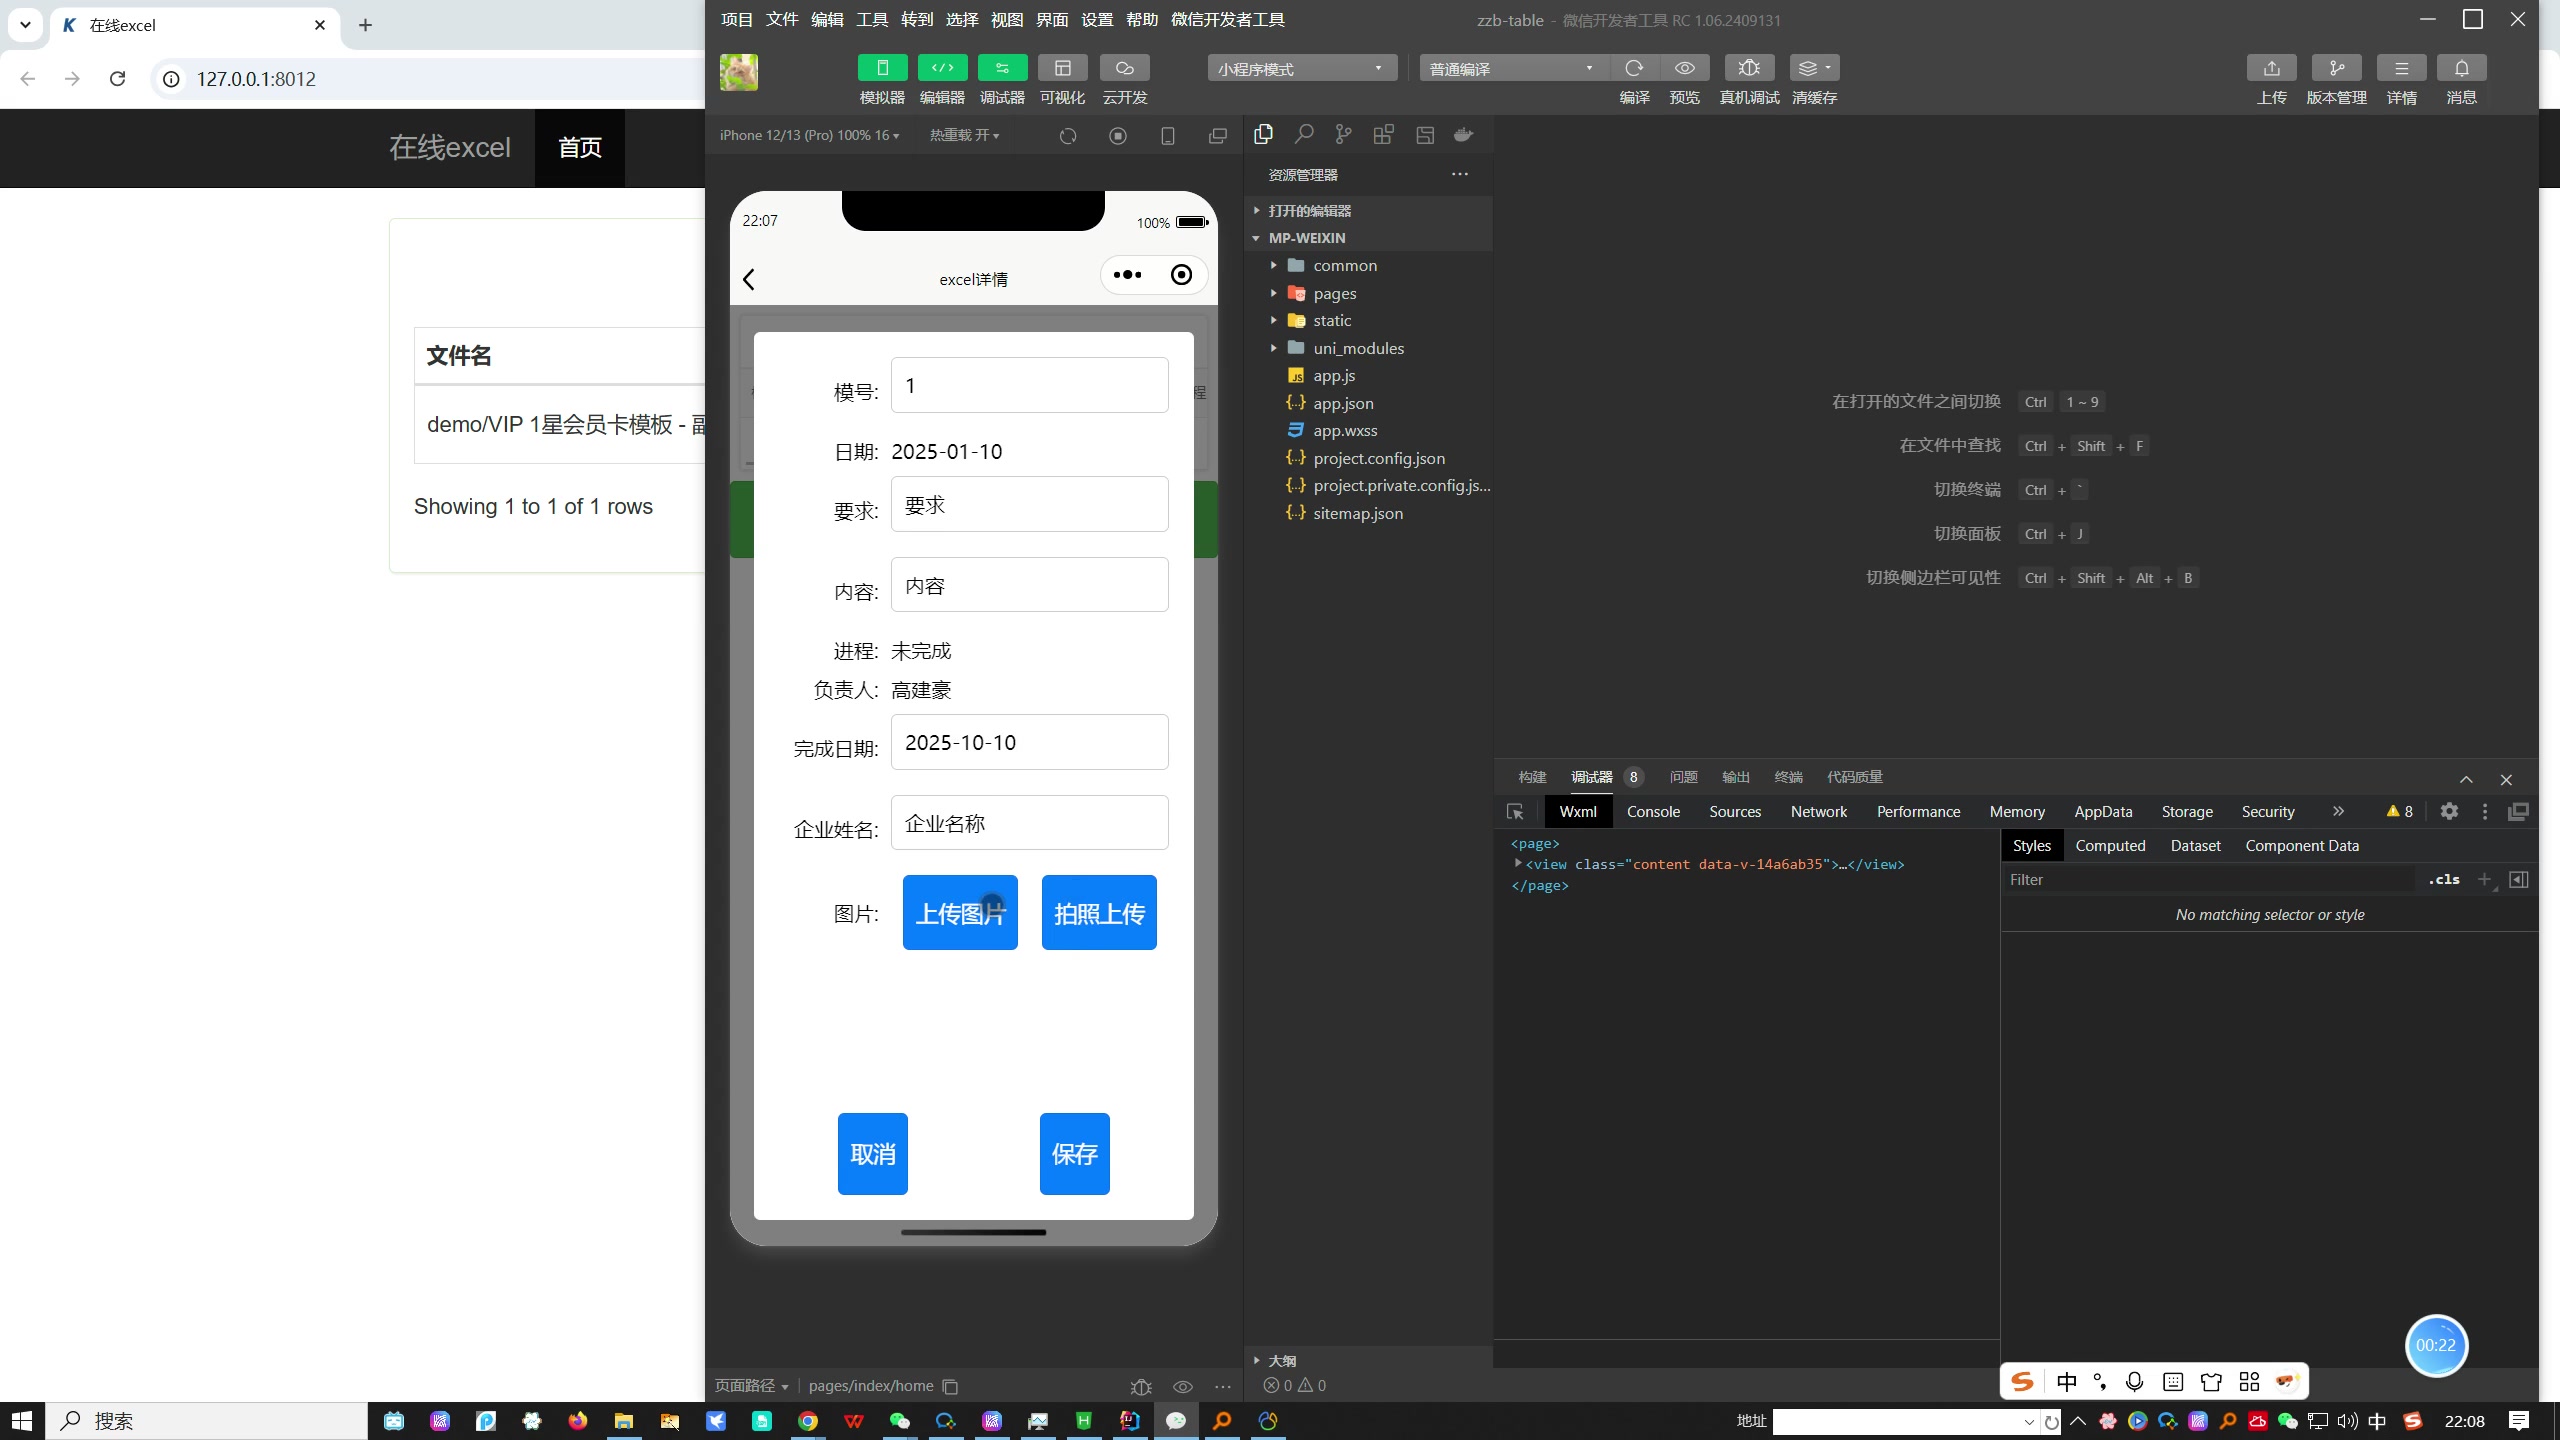The height and width of the screenshot is (1440, 2560).
Task: Toggle the .cls class editor
Action: point(2443,879)
